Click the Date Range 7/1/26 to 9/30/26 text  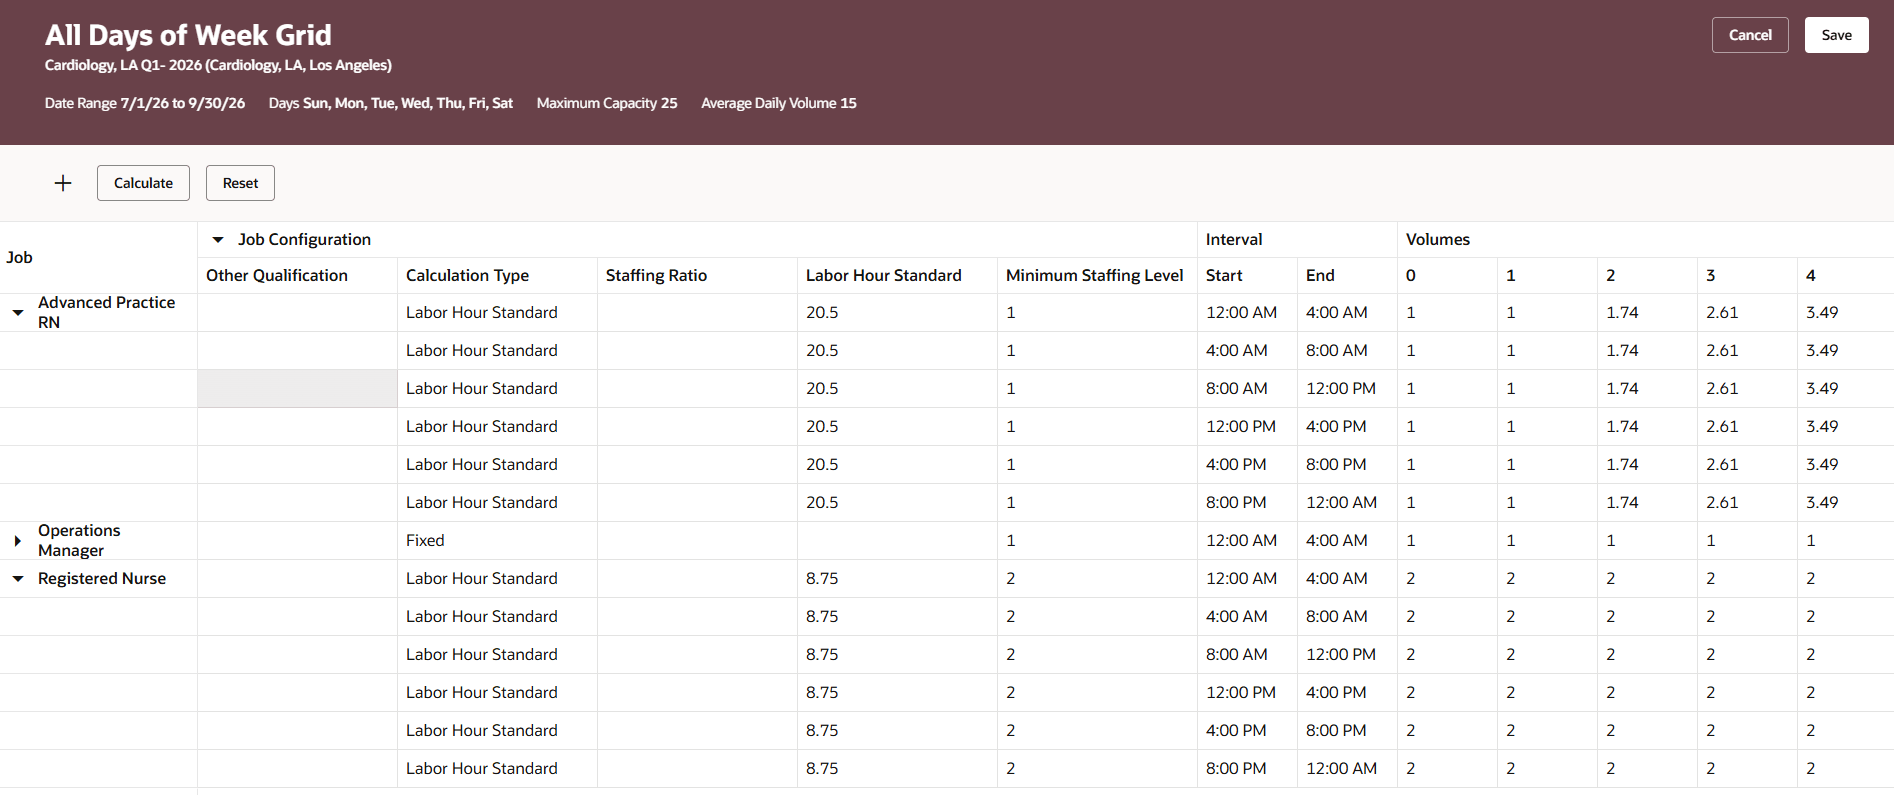[x=145, y=103]
